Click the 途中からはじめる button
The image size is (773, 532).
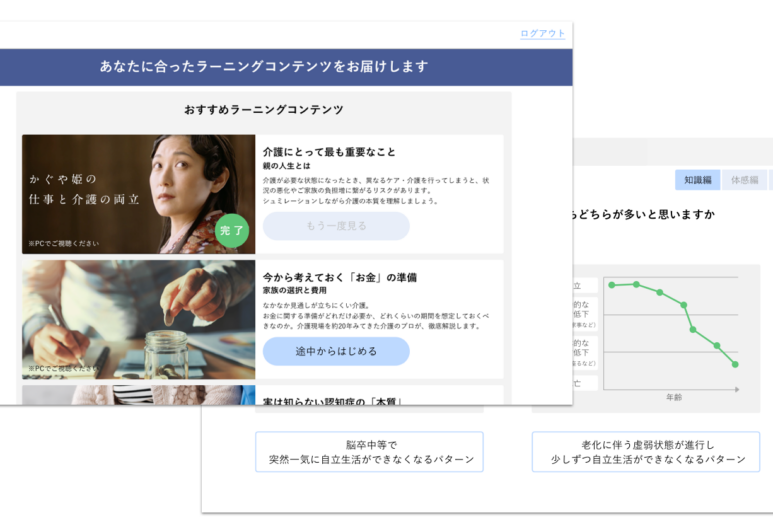pyautogui.click(x=336, y=351)
